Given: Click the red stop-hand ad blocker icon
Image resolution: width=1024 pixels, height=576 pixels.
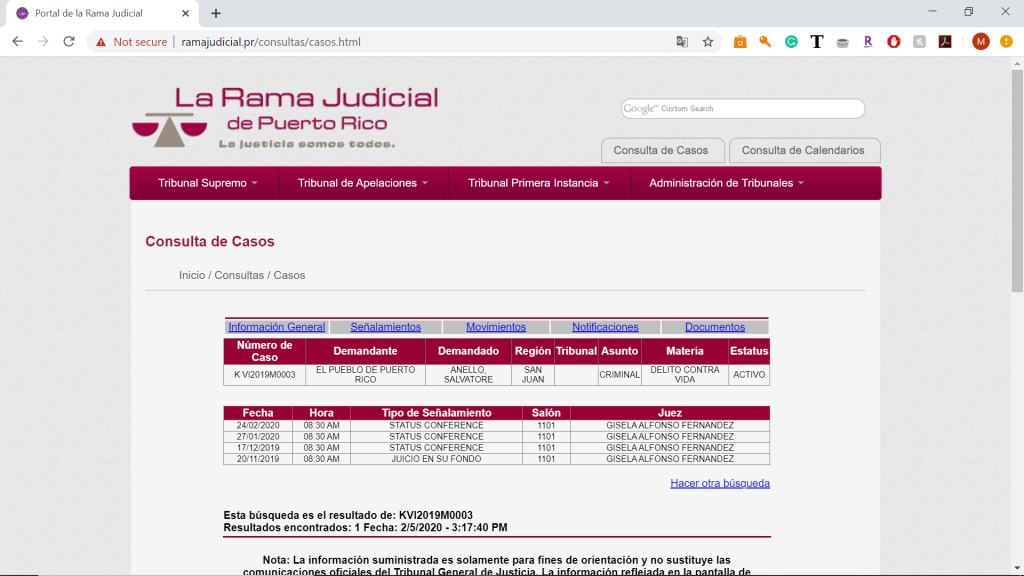Looking at the screenshot, I should pyautogui.click(x=893, y=42).
